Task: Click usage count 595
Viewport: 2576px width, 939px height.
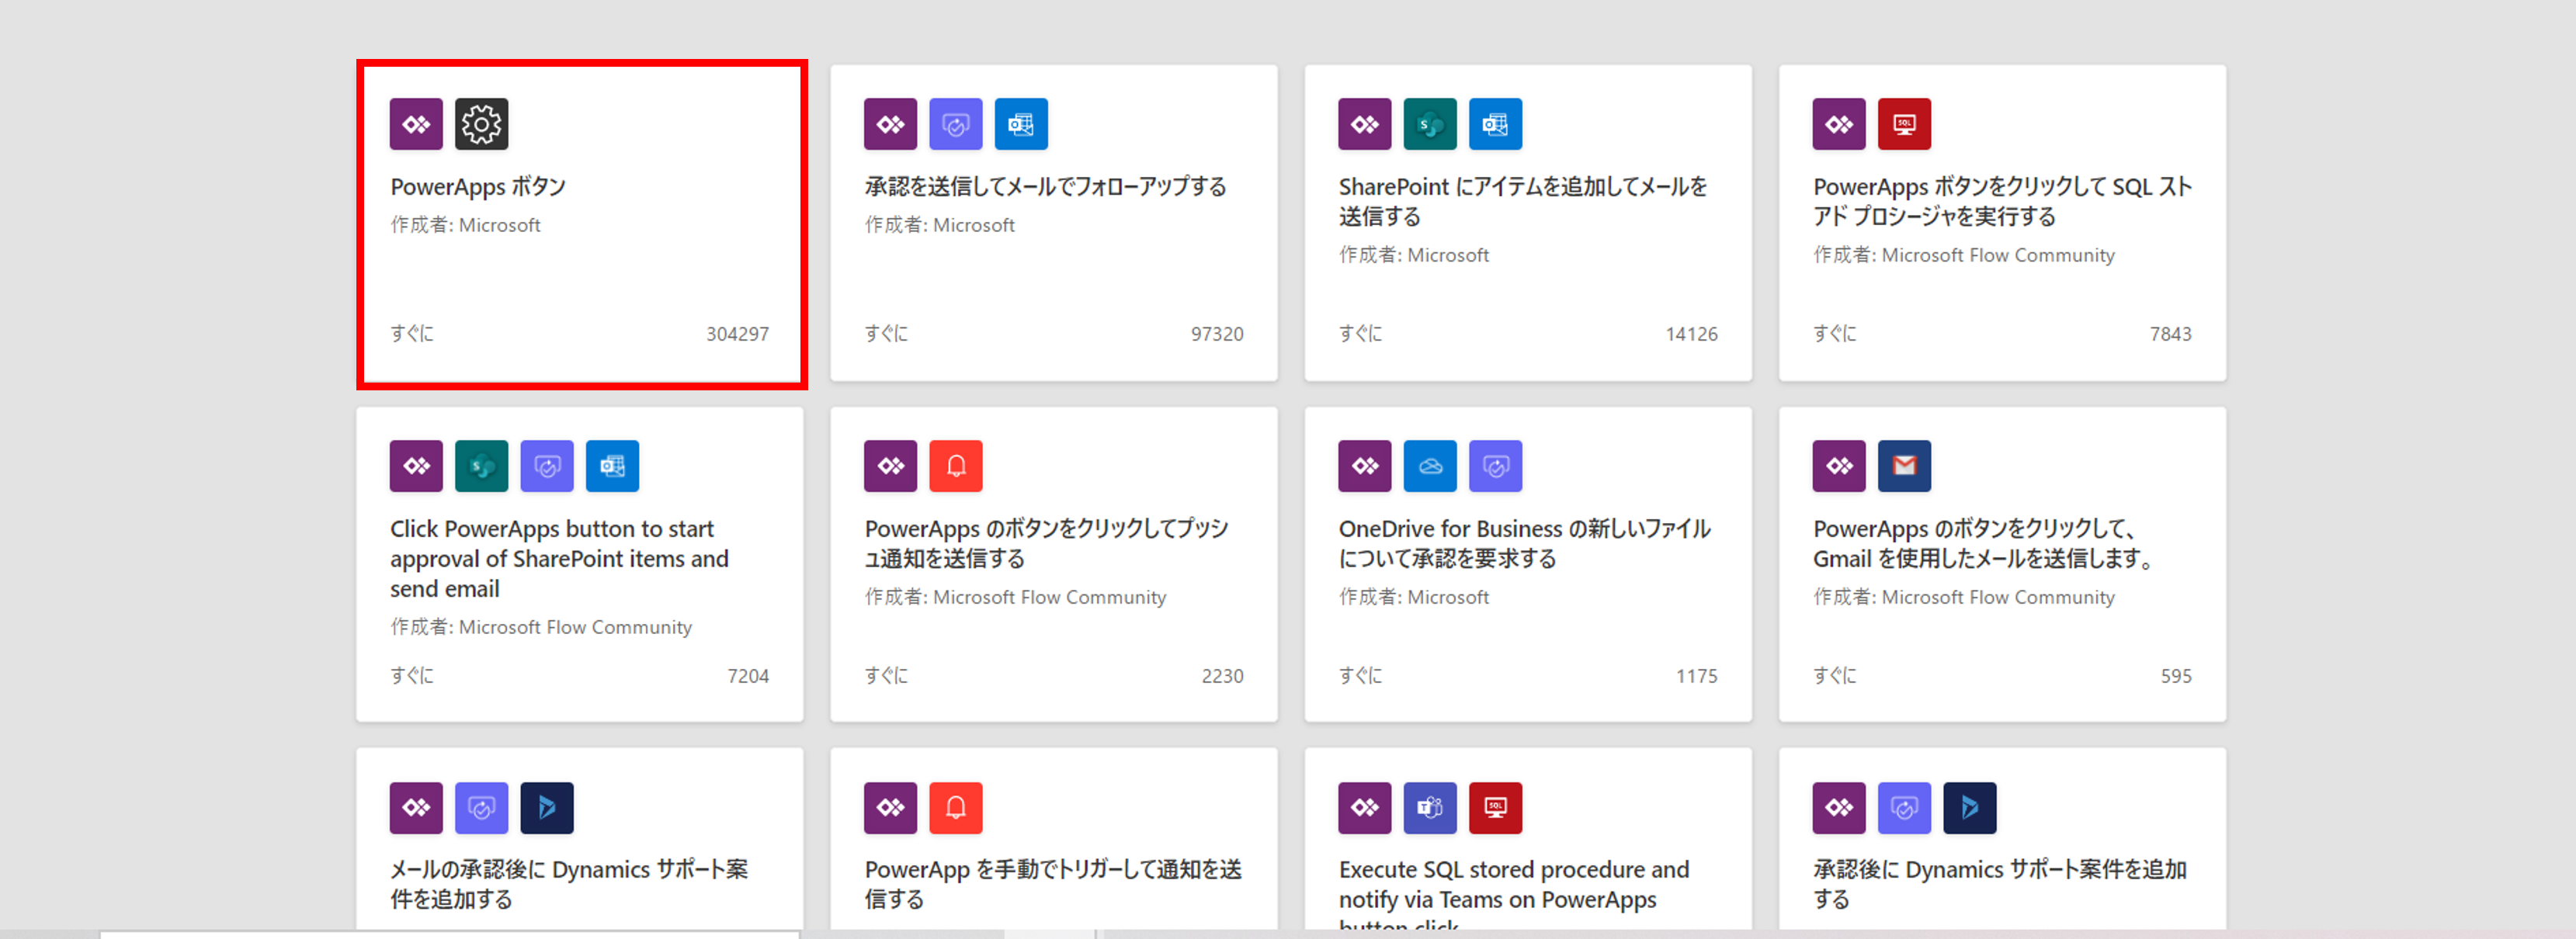Action: 2176,676
